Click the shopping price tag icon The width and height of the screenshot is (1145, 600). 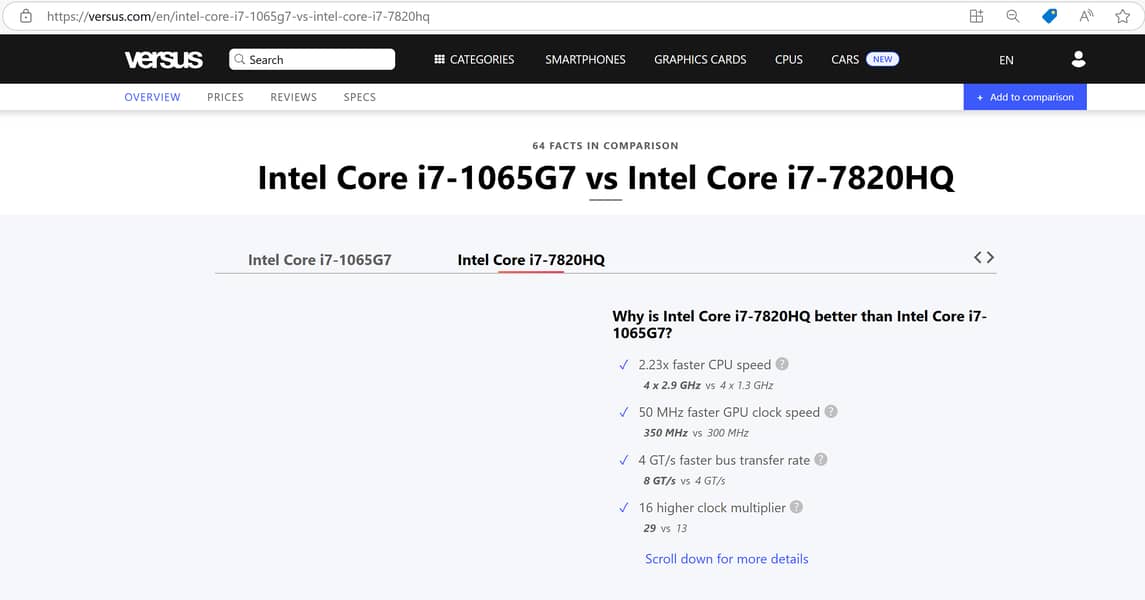point(1049,16)
